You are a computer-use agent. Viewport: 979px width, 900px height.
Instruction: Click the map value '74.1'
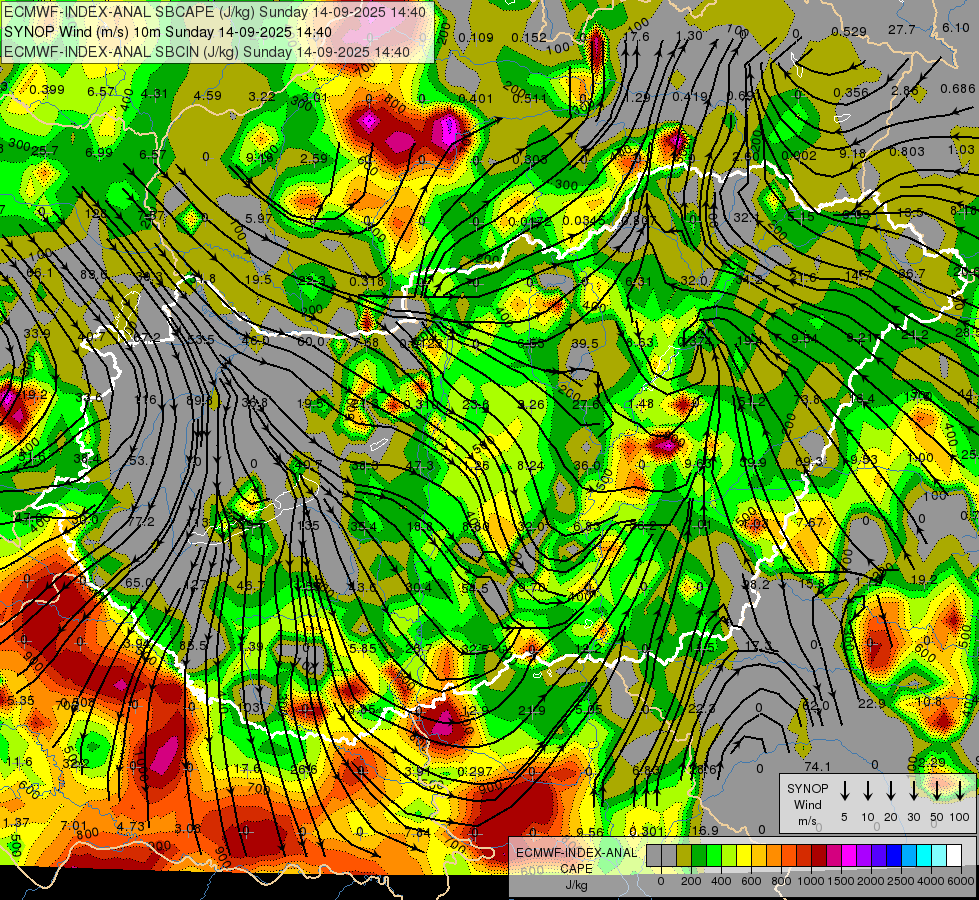(x=817, y=766)
